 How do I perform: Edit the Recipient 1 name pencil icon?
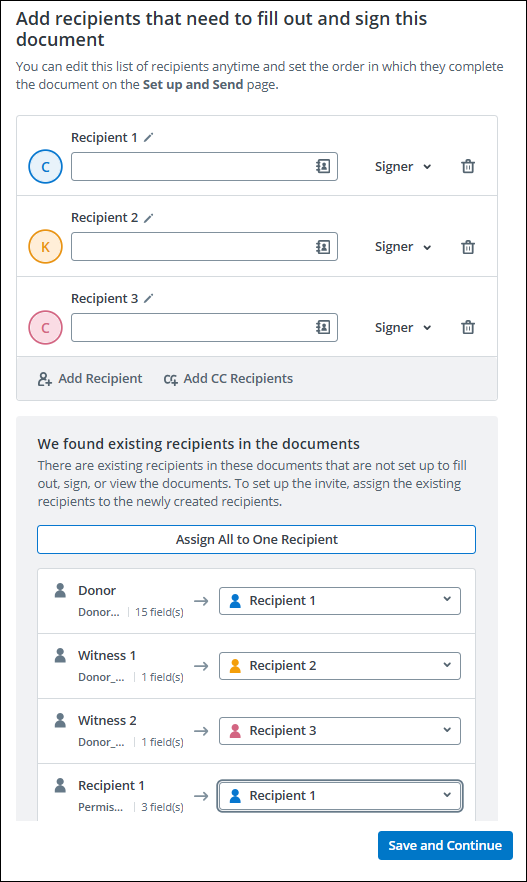tap(148, 137)
